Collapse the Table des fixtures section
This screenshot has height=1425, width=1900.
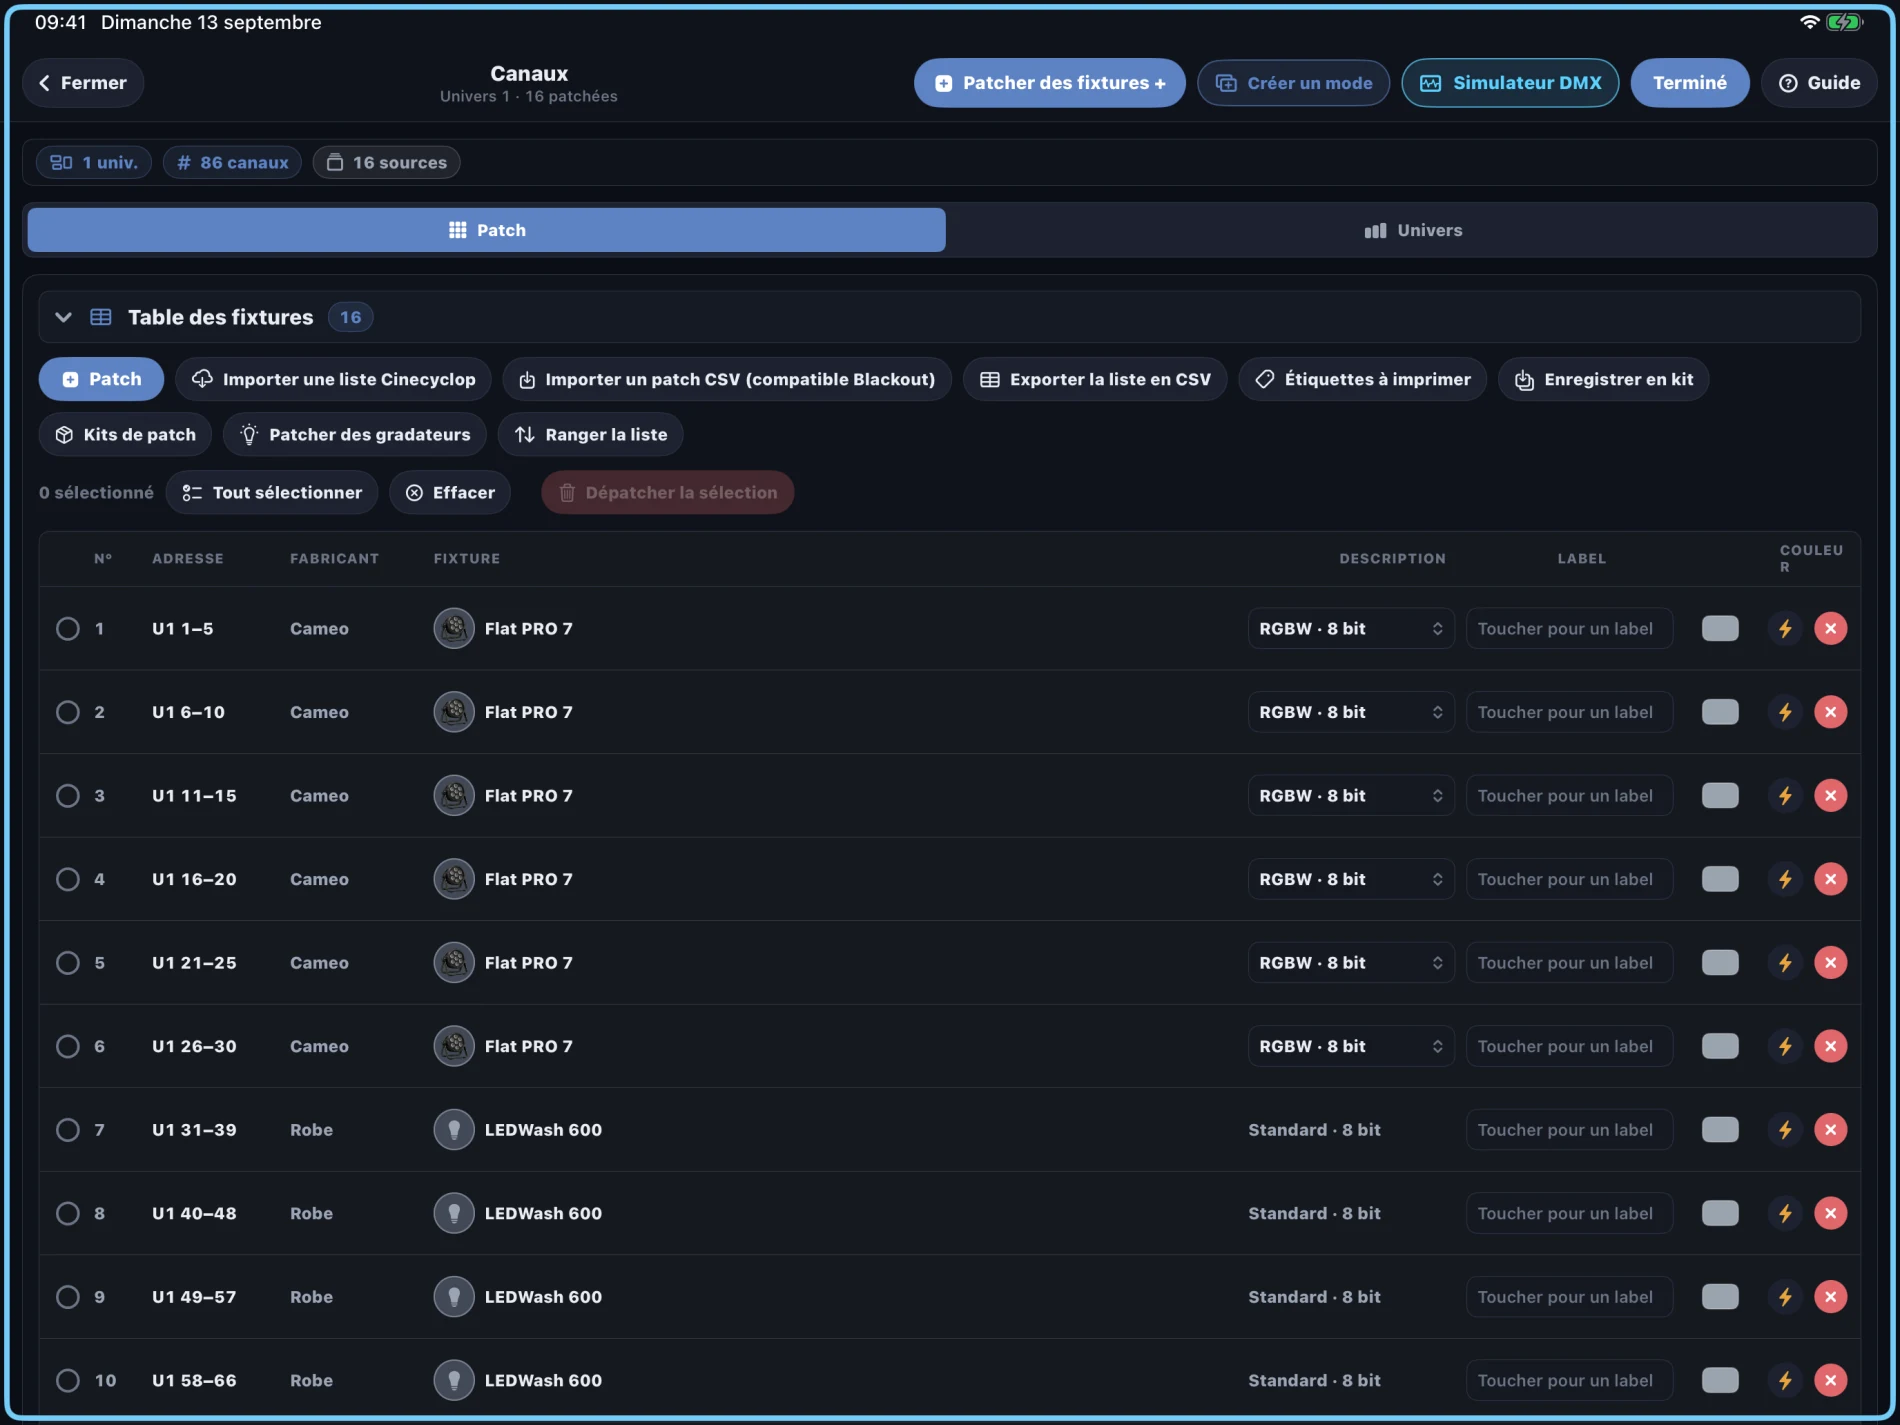pyautogui.click(x=63, y=317)
